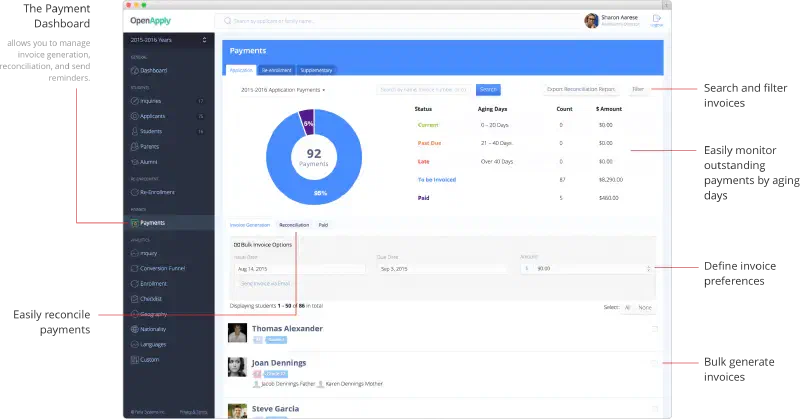Open Inquiry analytics icon
The width and height of the screenshot is (800, 419).
pyautogui.click(x=135, y=253)
